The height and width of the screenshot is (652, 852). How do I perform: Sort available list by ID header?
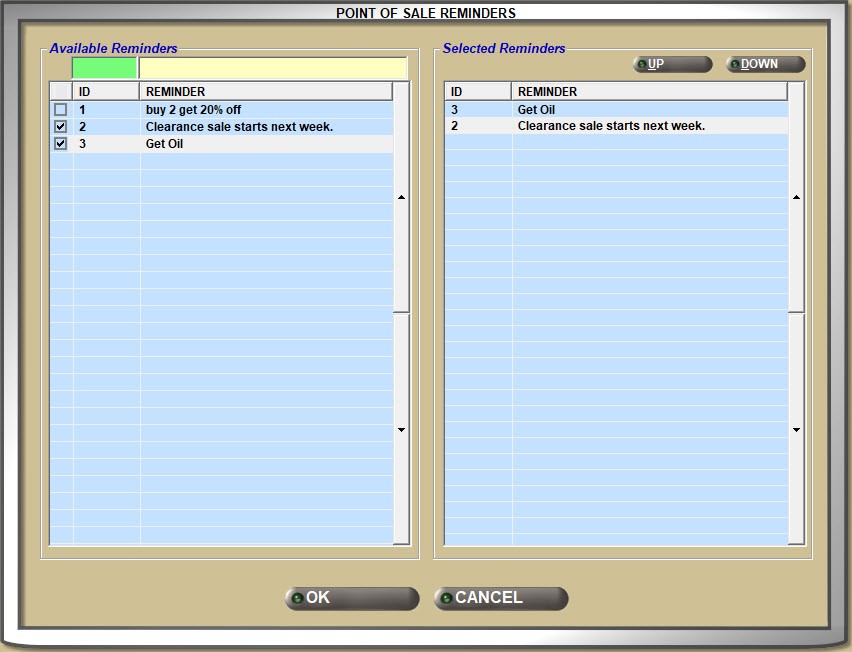(x=106, y=92)
